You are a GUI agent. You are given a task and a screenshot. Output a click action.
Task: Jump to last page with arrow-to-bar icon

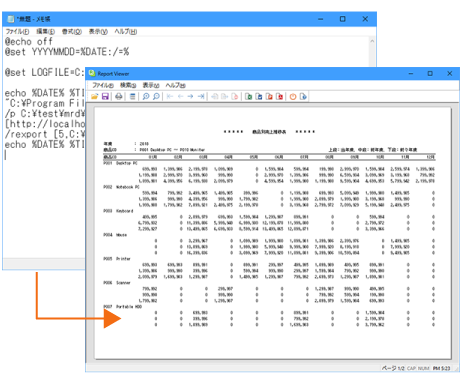click(x=201, y=97)
